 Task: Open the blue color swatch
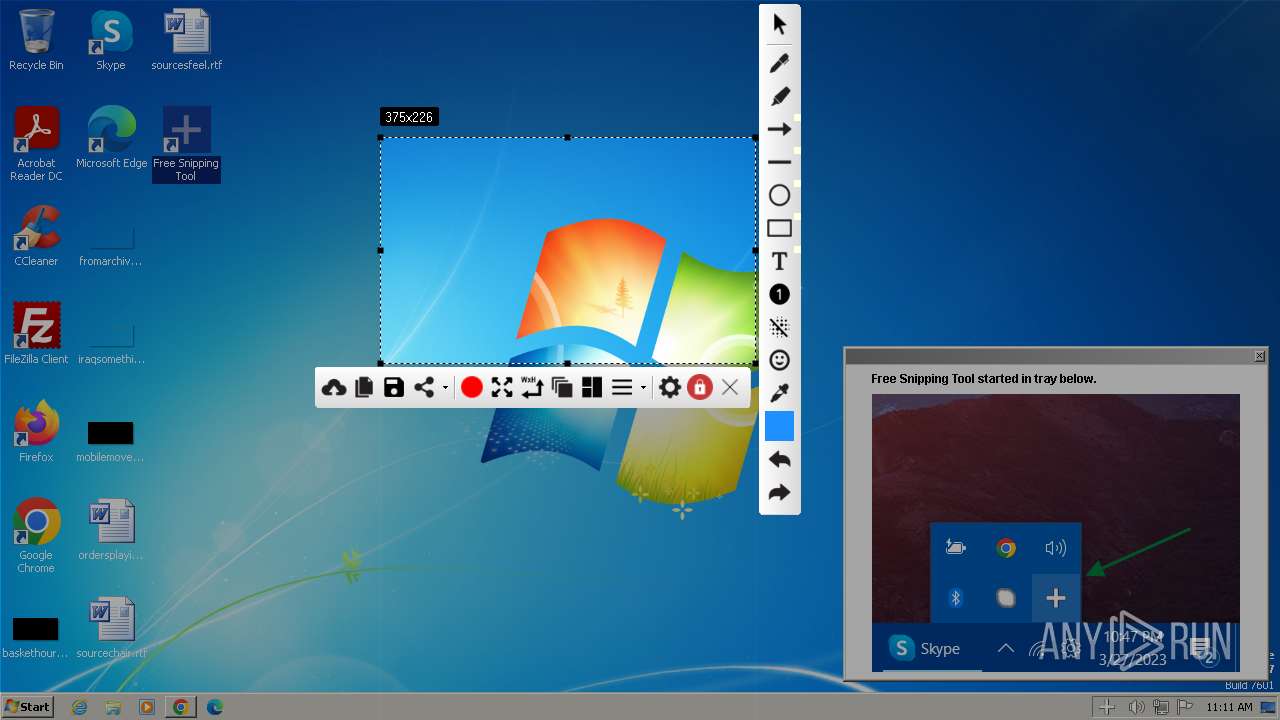coord(779,426)
